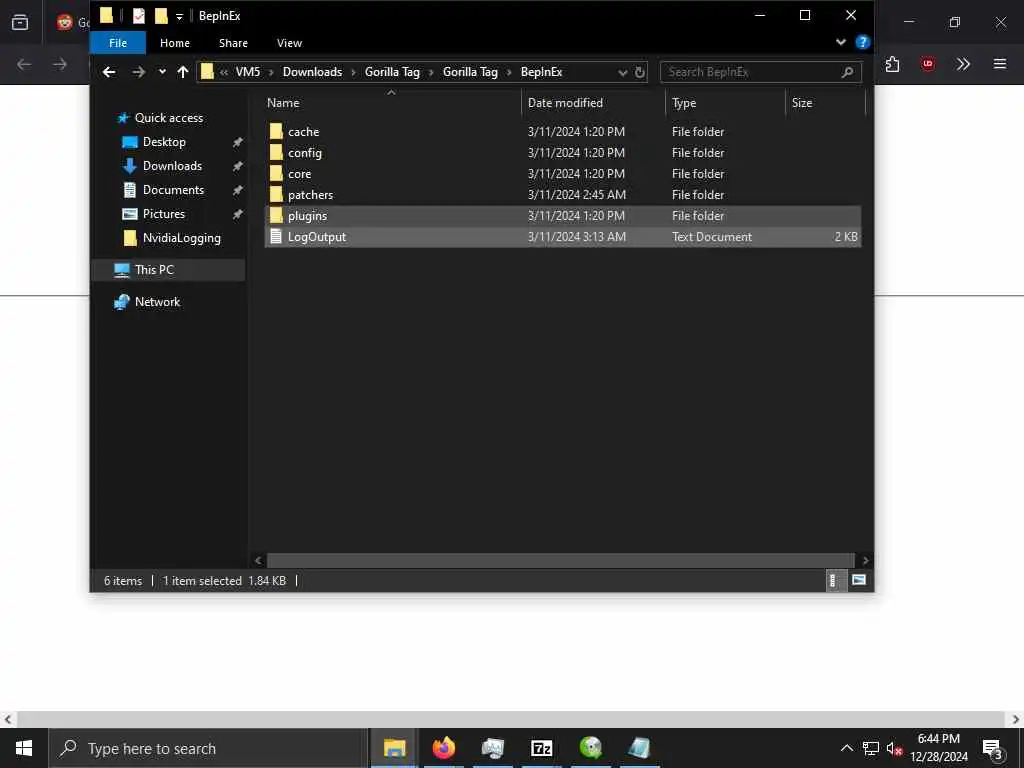This screenshot has height=768, width=1024.
Task: Click the file list scroll left arrow
Action: tap(258, 560)
